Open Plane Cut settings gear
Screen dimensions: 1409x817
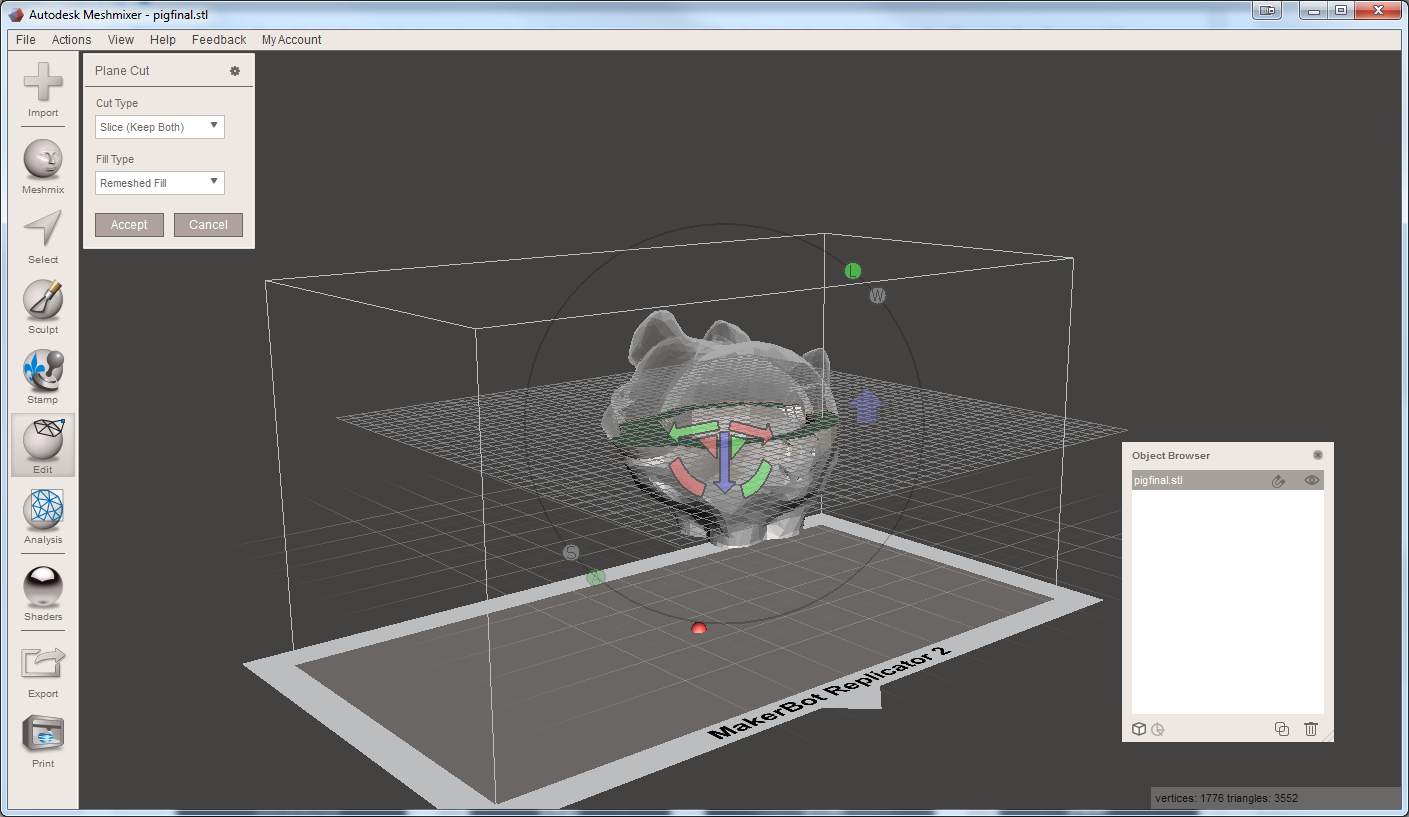235,71
